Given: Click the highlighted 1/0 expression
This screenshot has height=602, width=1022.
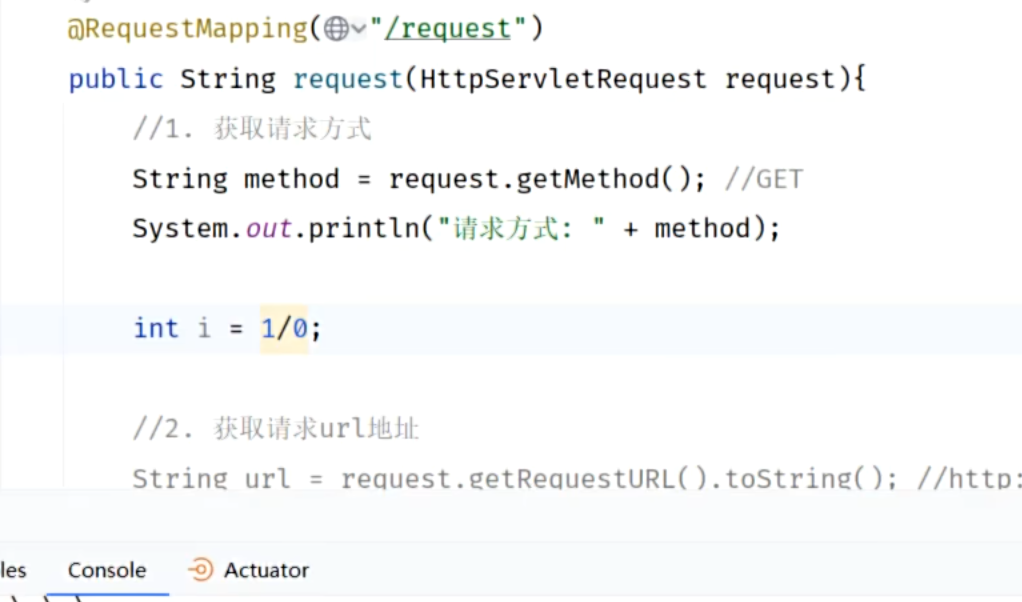Looking at the screenshot, I should (x=284, y=329).
